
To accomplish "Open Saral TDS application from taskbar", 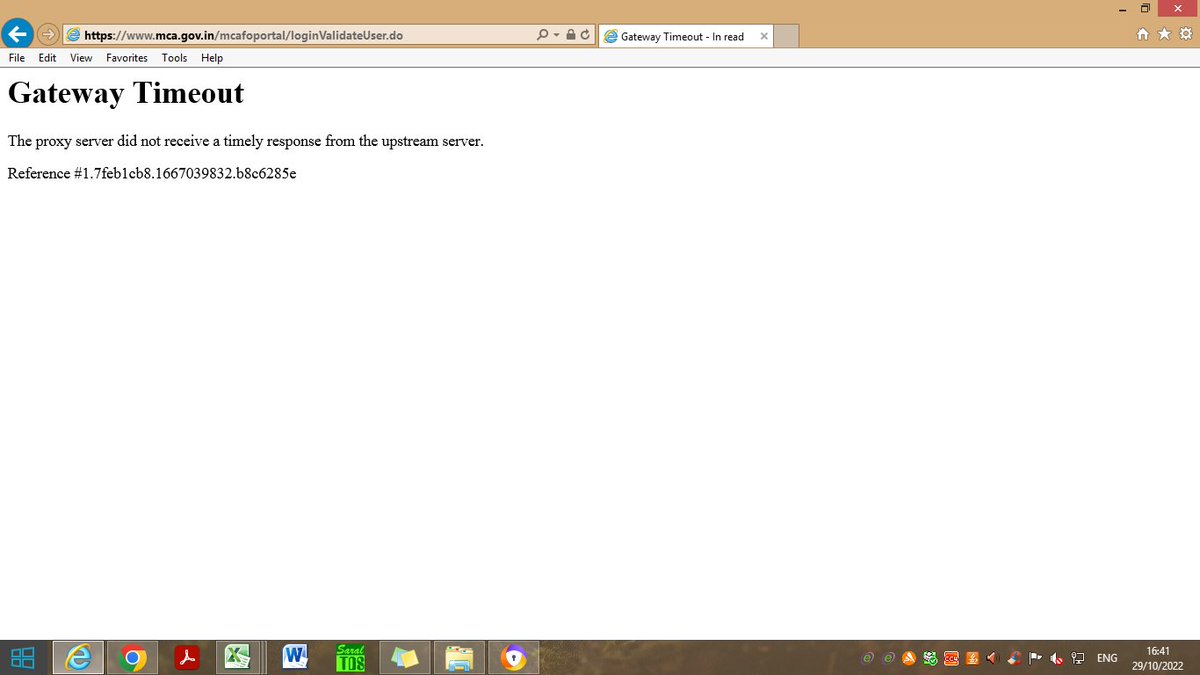I will [x=351, y=657].
